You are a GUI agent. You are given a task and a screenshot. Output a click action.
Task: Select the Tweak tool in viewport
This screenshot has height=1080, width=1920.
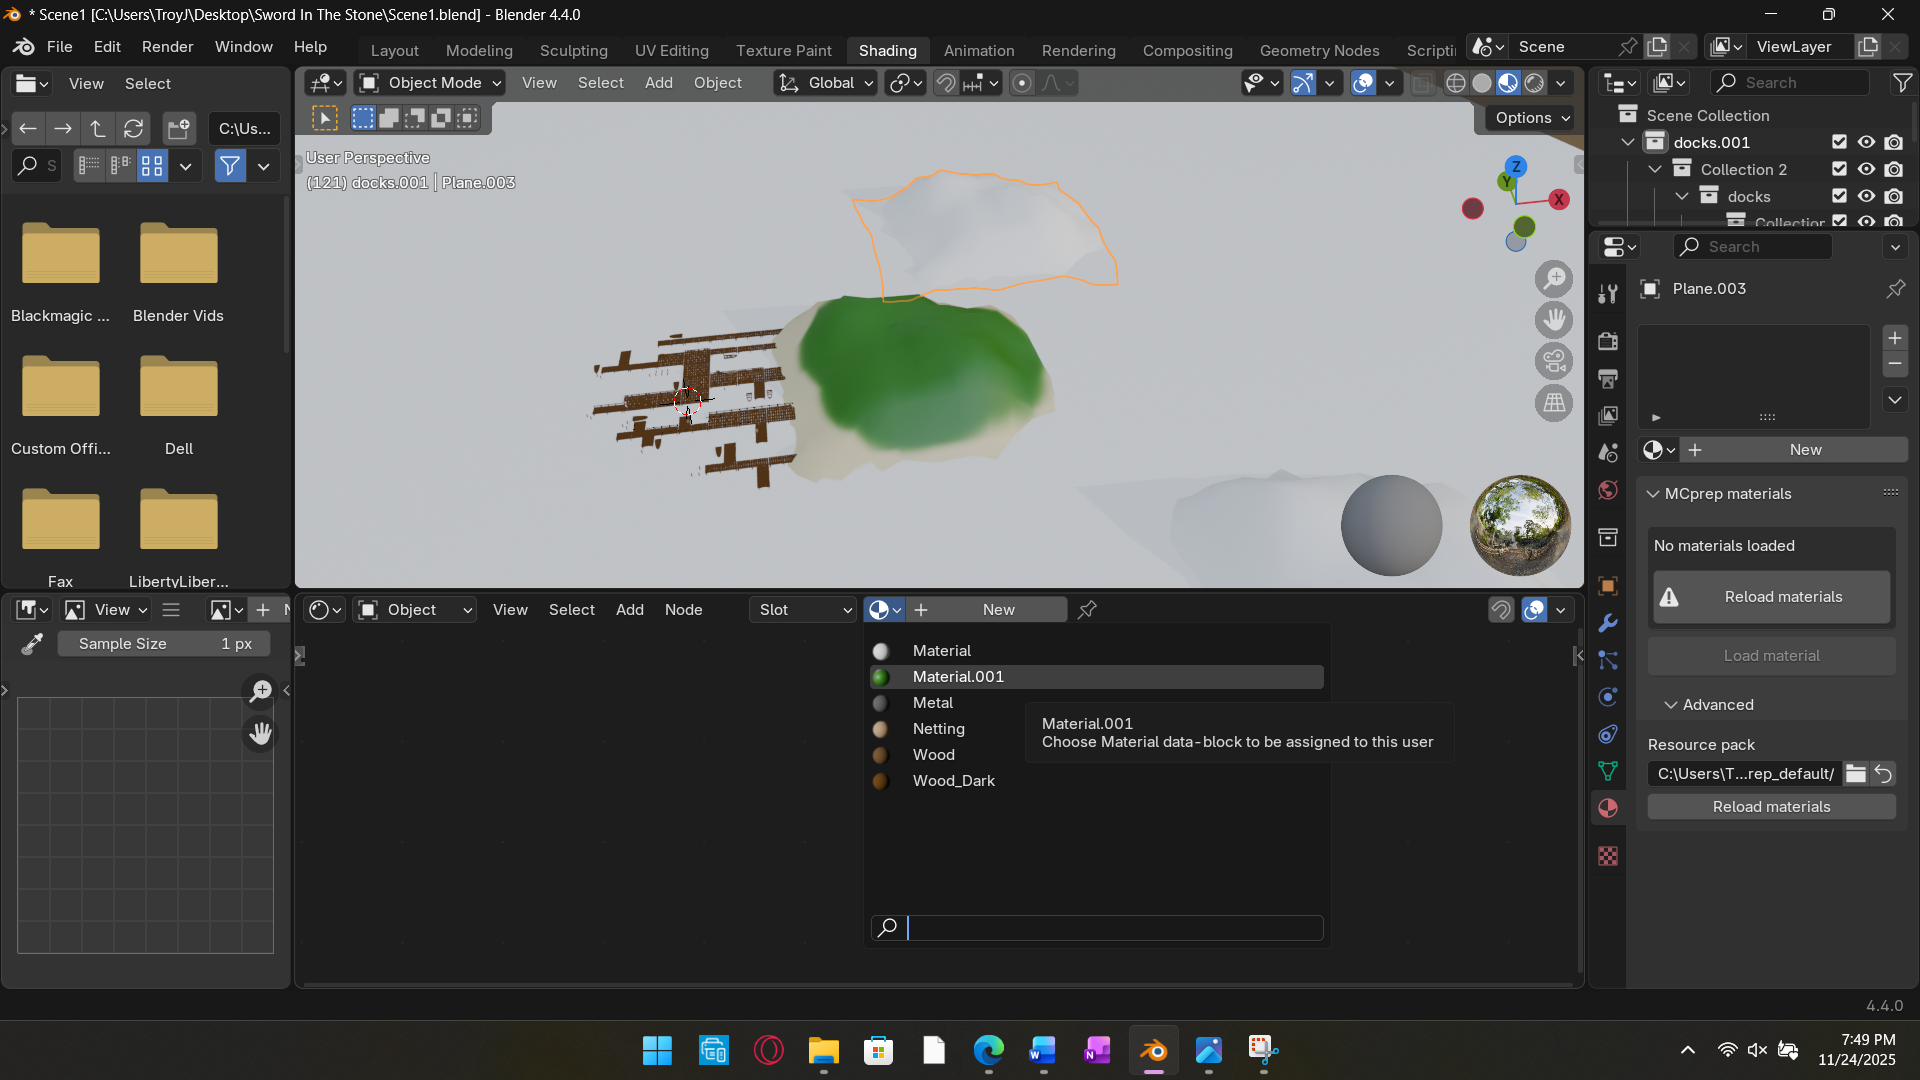325,118
